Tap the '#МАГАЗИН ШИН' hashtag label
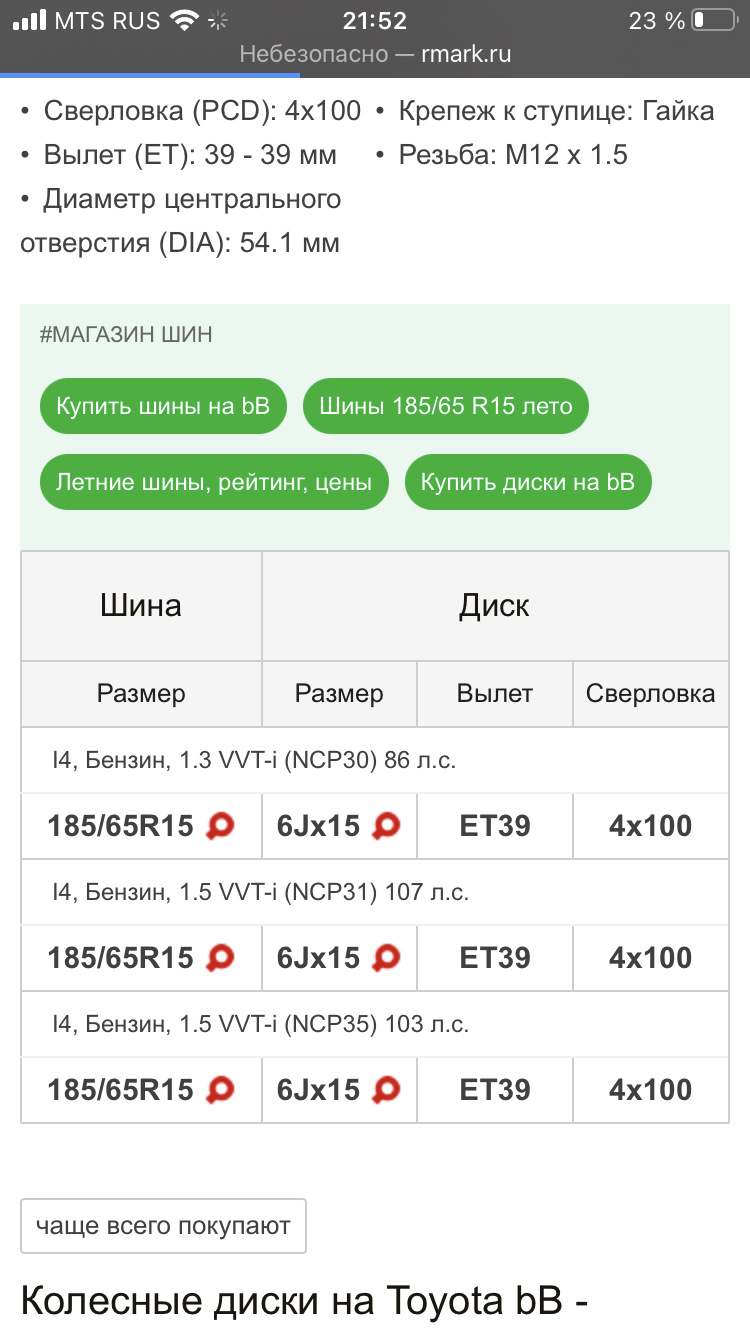750x1334 pixels. coord(126,335)
